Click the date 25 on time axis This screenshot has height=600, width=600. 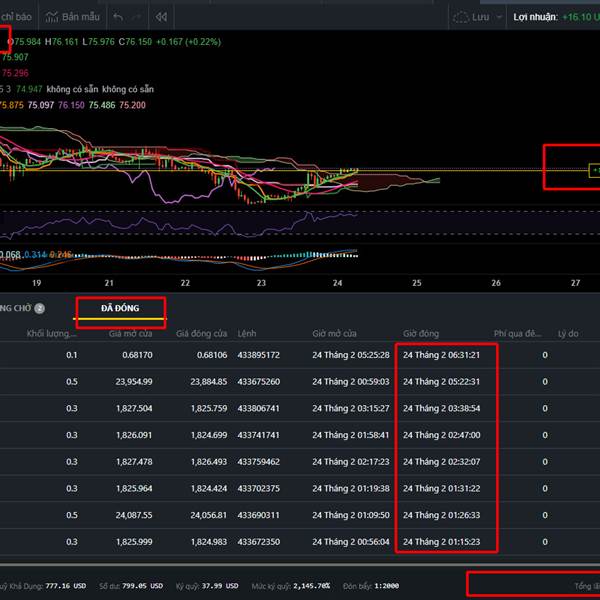click(417, 283)
